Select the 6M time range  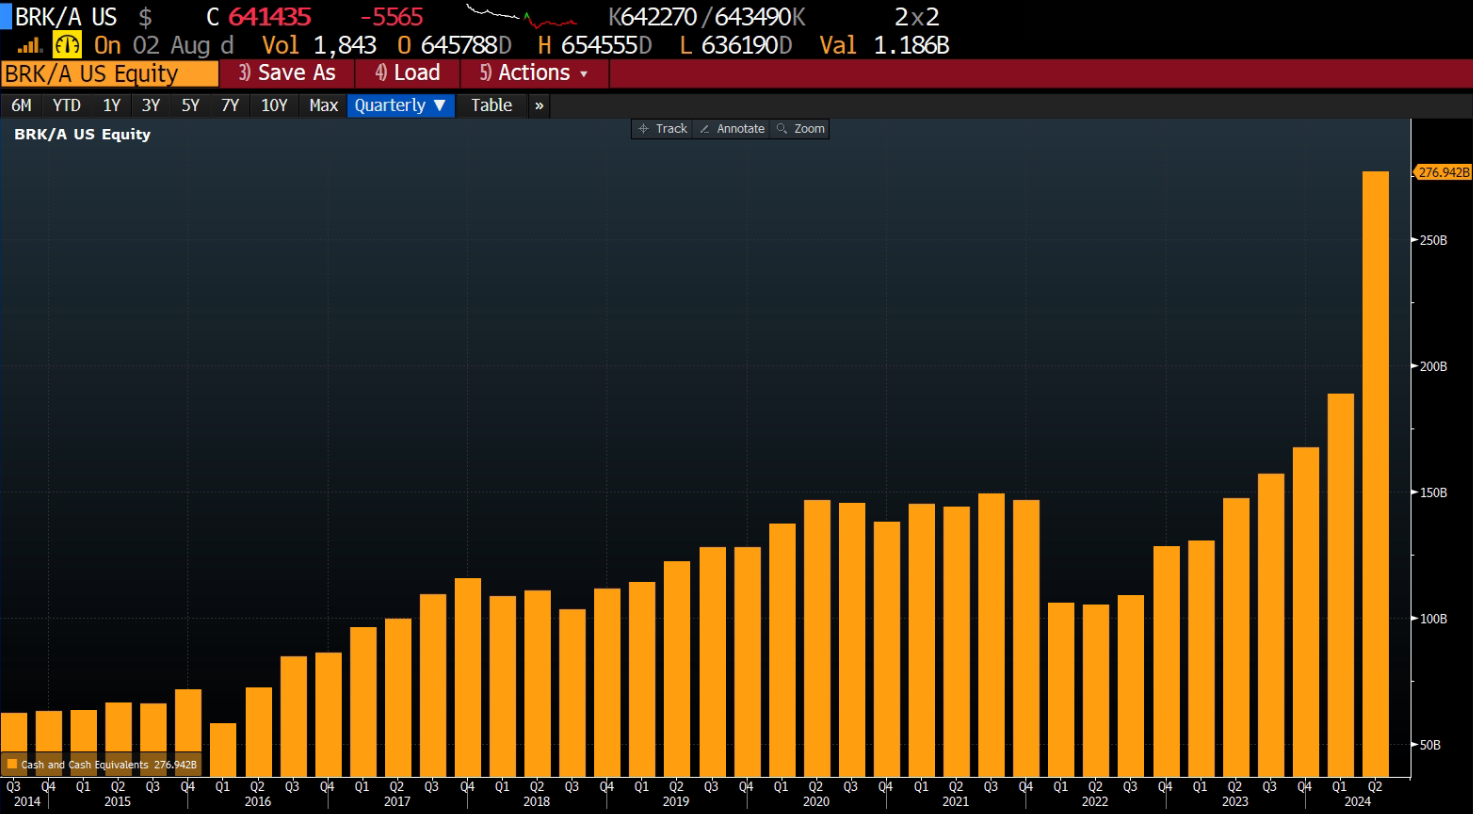point(21,106)
